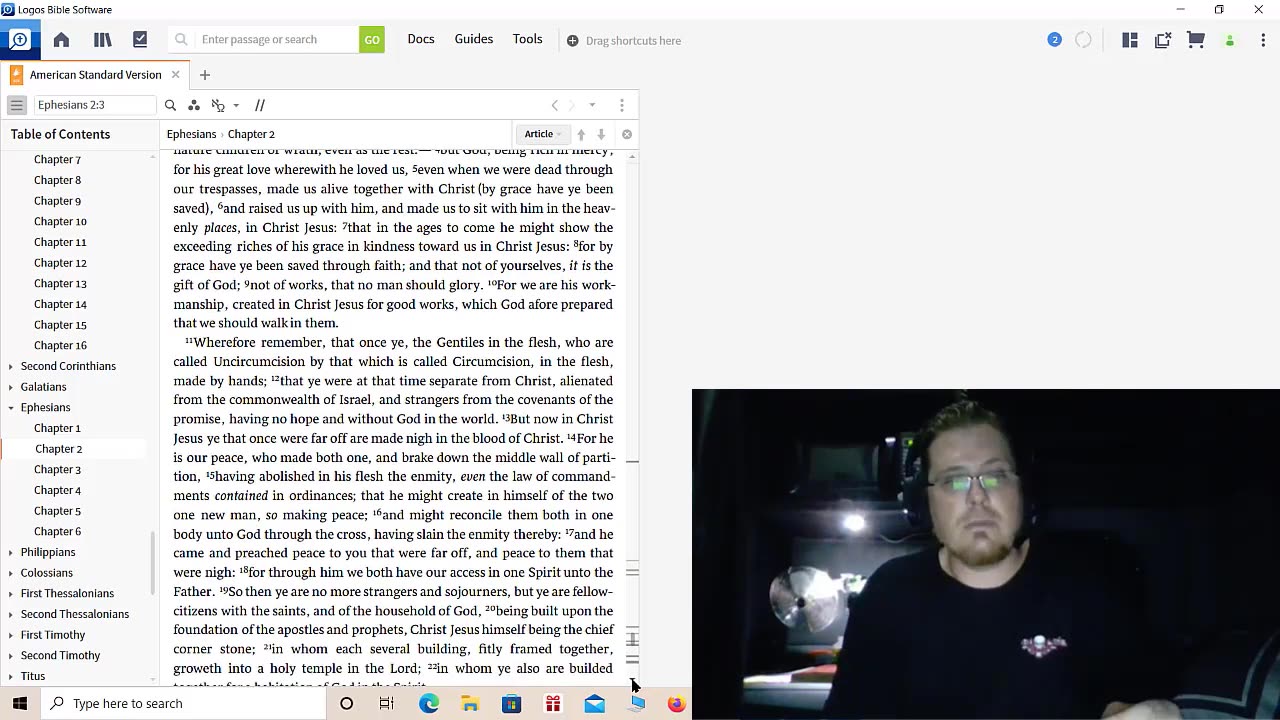Open the Library icon
Screen dimensions: 1280x720
(102, 40)
